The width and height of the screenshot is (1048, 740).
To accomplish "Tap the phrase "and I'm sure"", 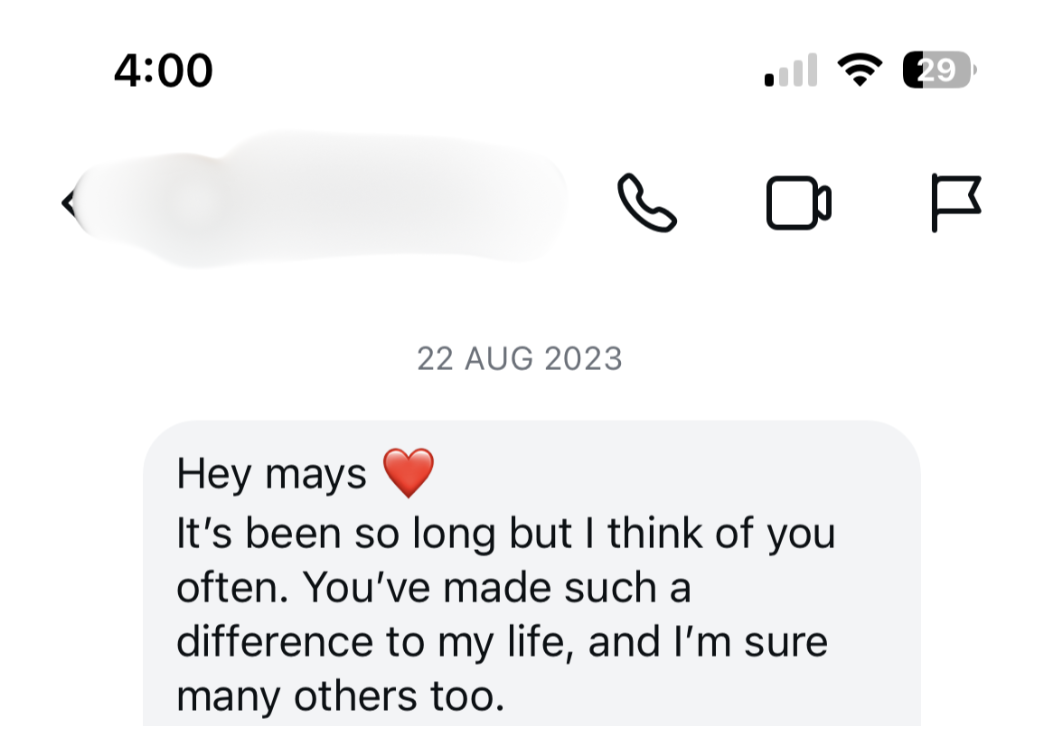I will (x=708, y=641).
